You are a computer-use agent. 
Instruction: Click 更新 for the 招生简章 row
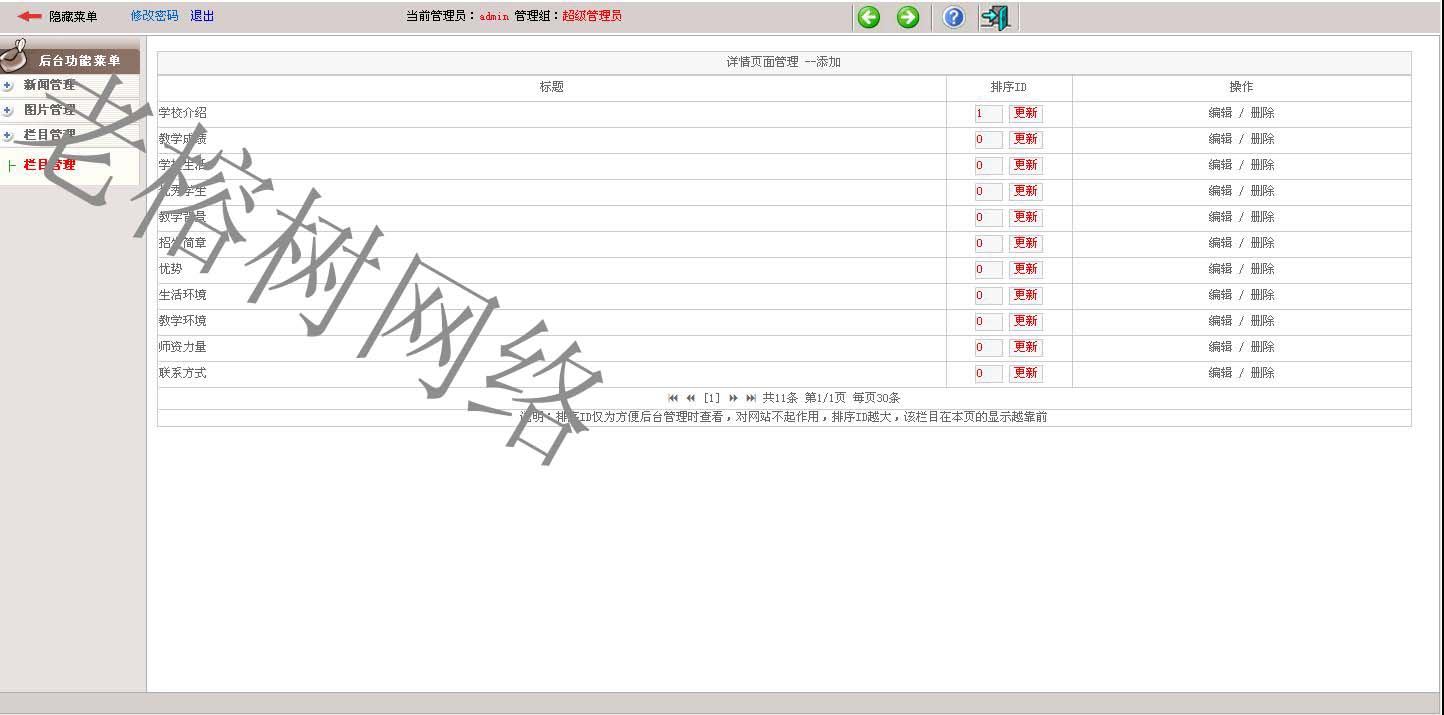(x=1025, y=243)
